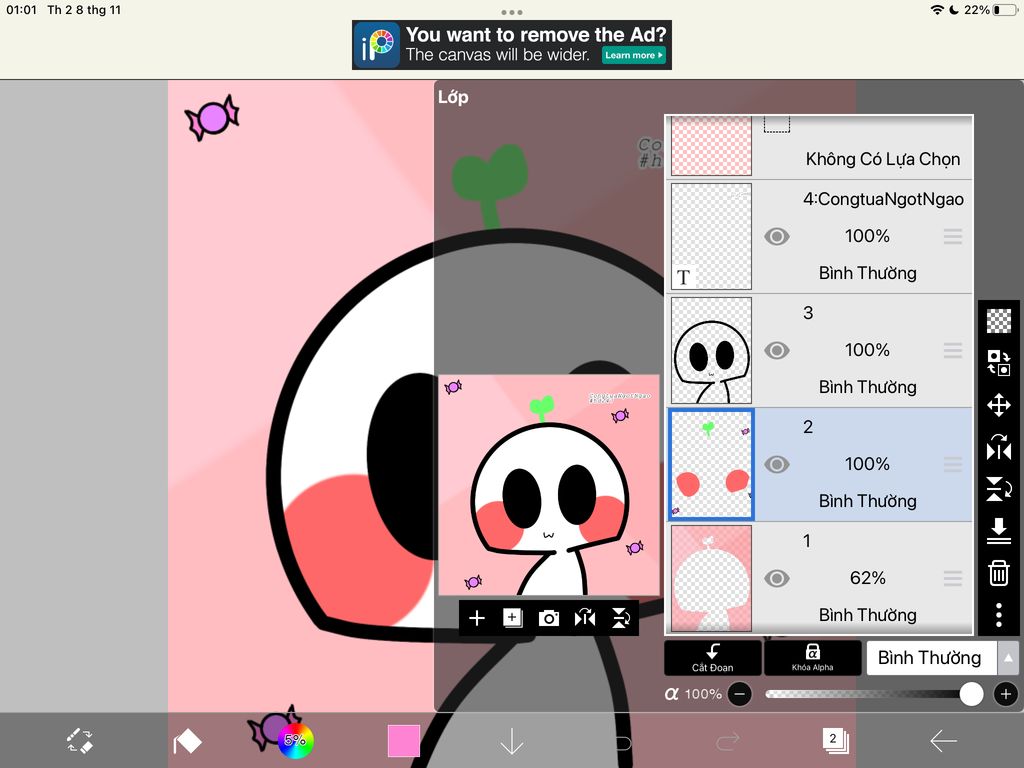Viewport: 1024px width, 768px height.
Task: Open the three-dot more options menu
Action: point(999,615)
